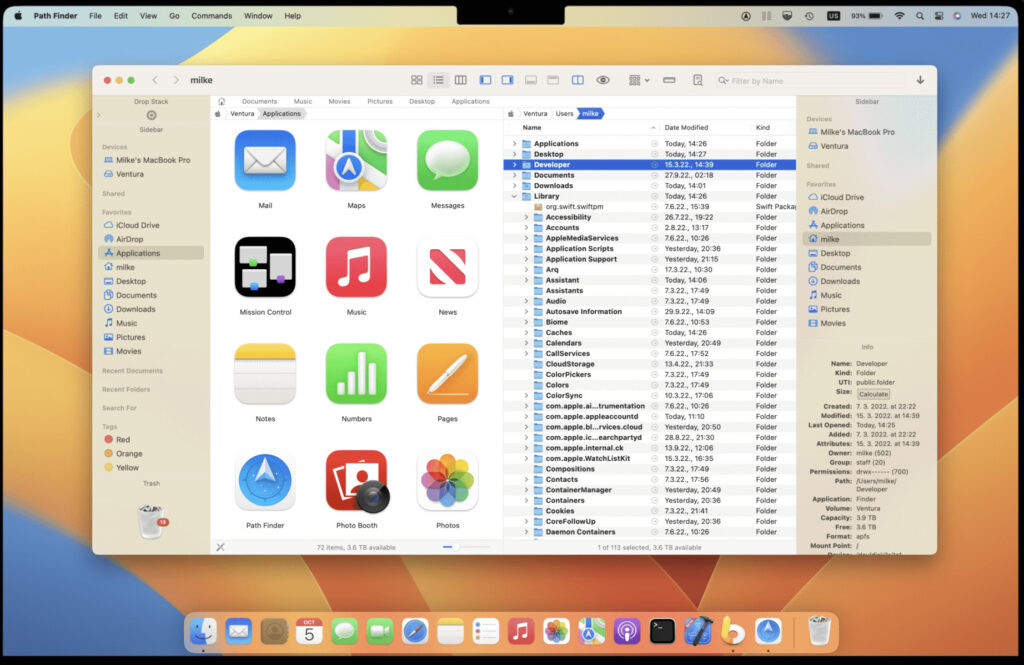Open the grid view options dropdown

(640, 80)
